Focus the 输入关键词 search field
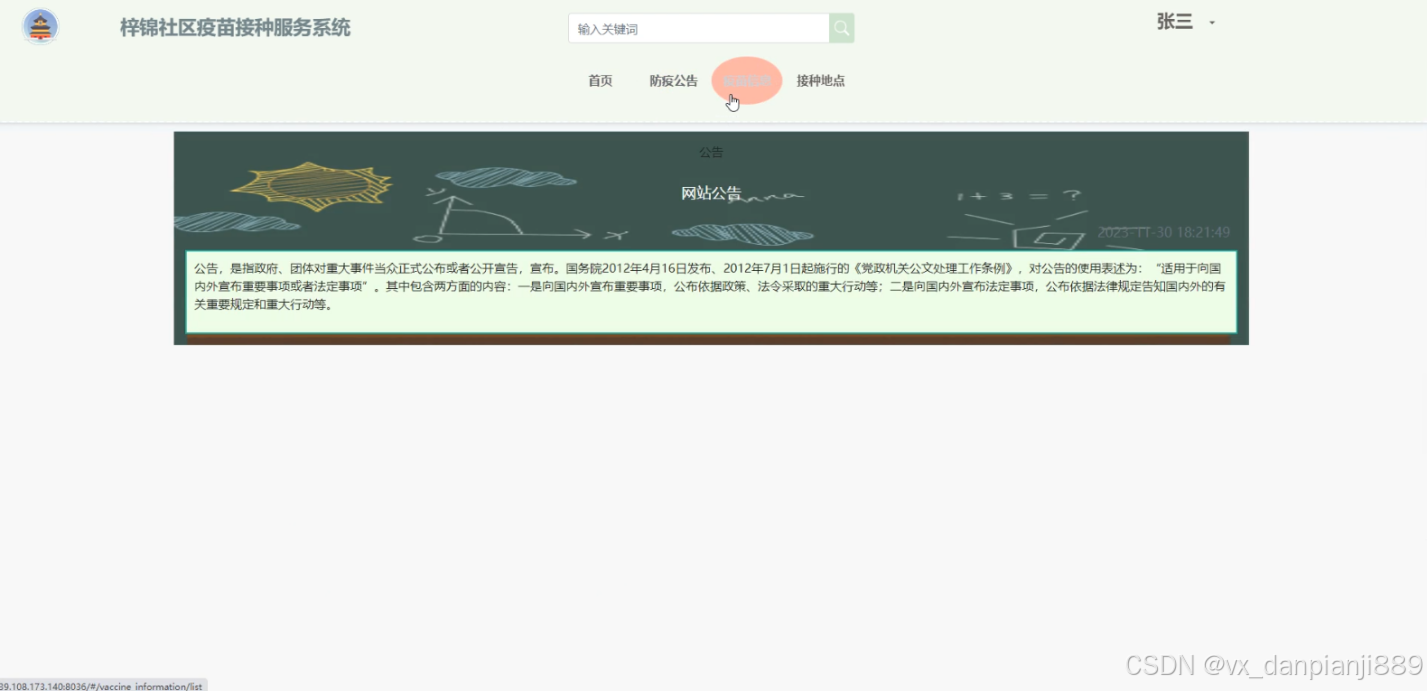 point(699,29)
